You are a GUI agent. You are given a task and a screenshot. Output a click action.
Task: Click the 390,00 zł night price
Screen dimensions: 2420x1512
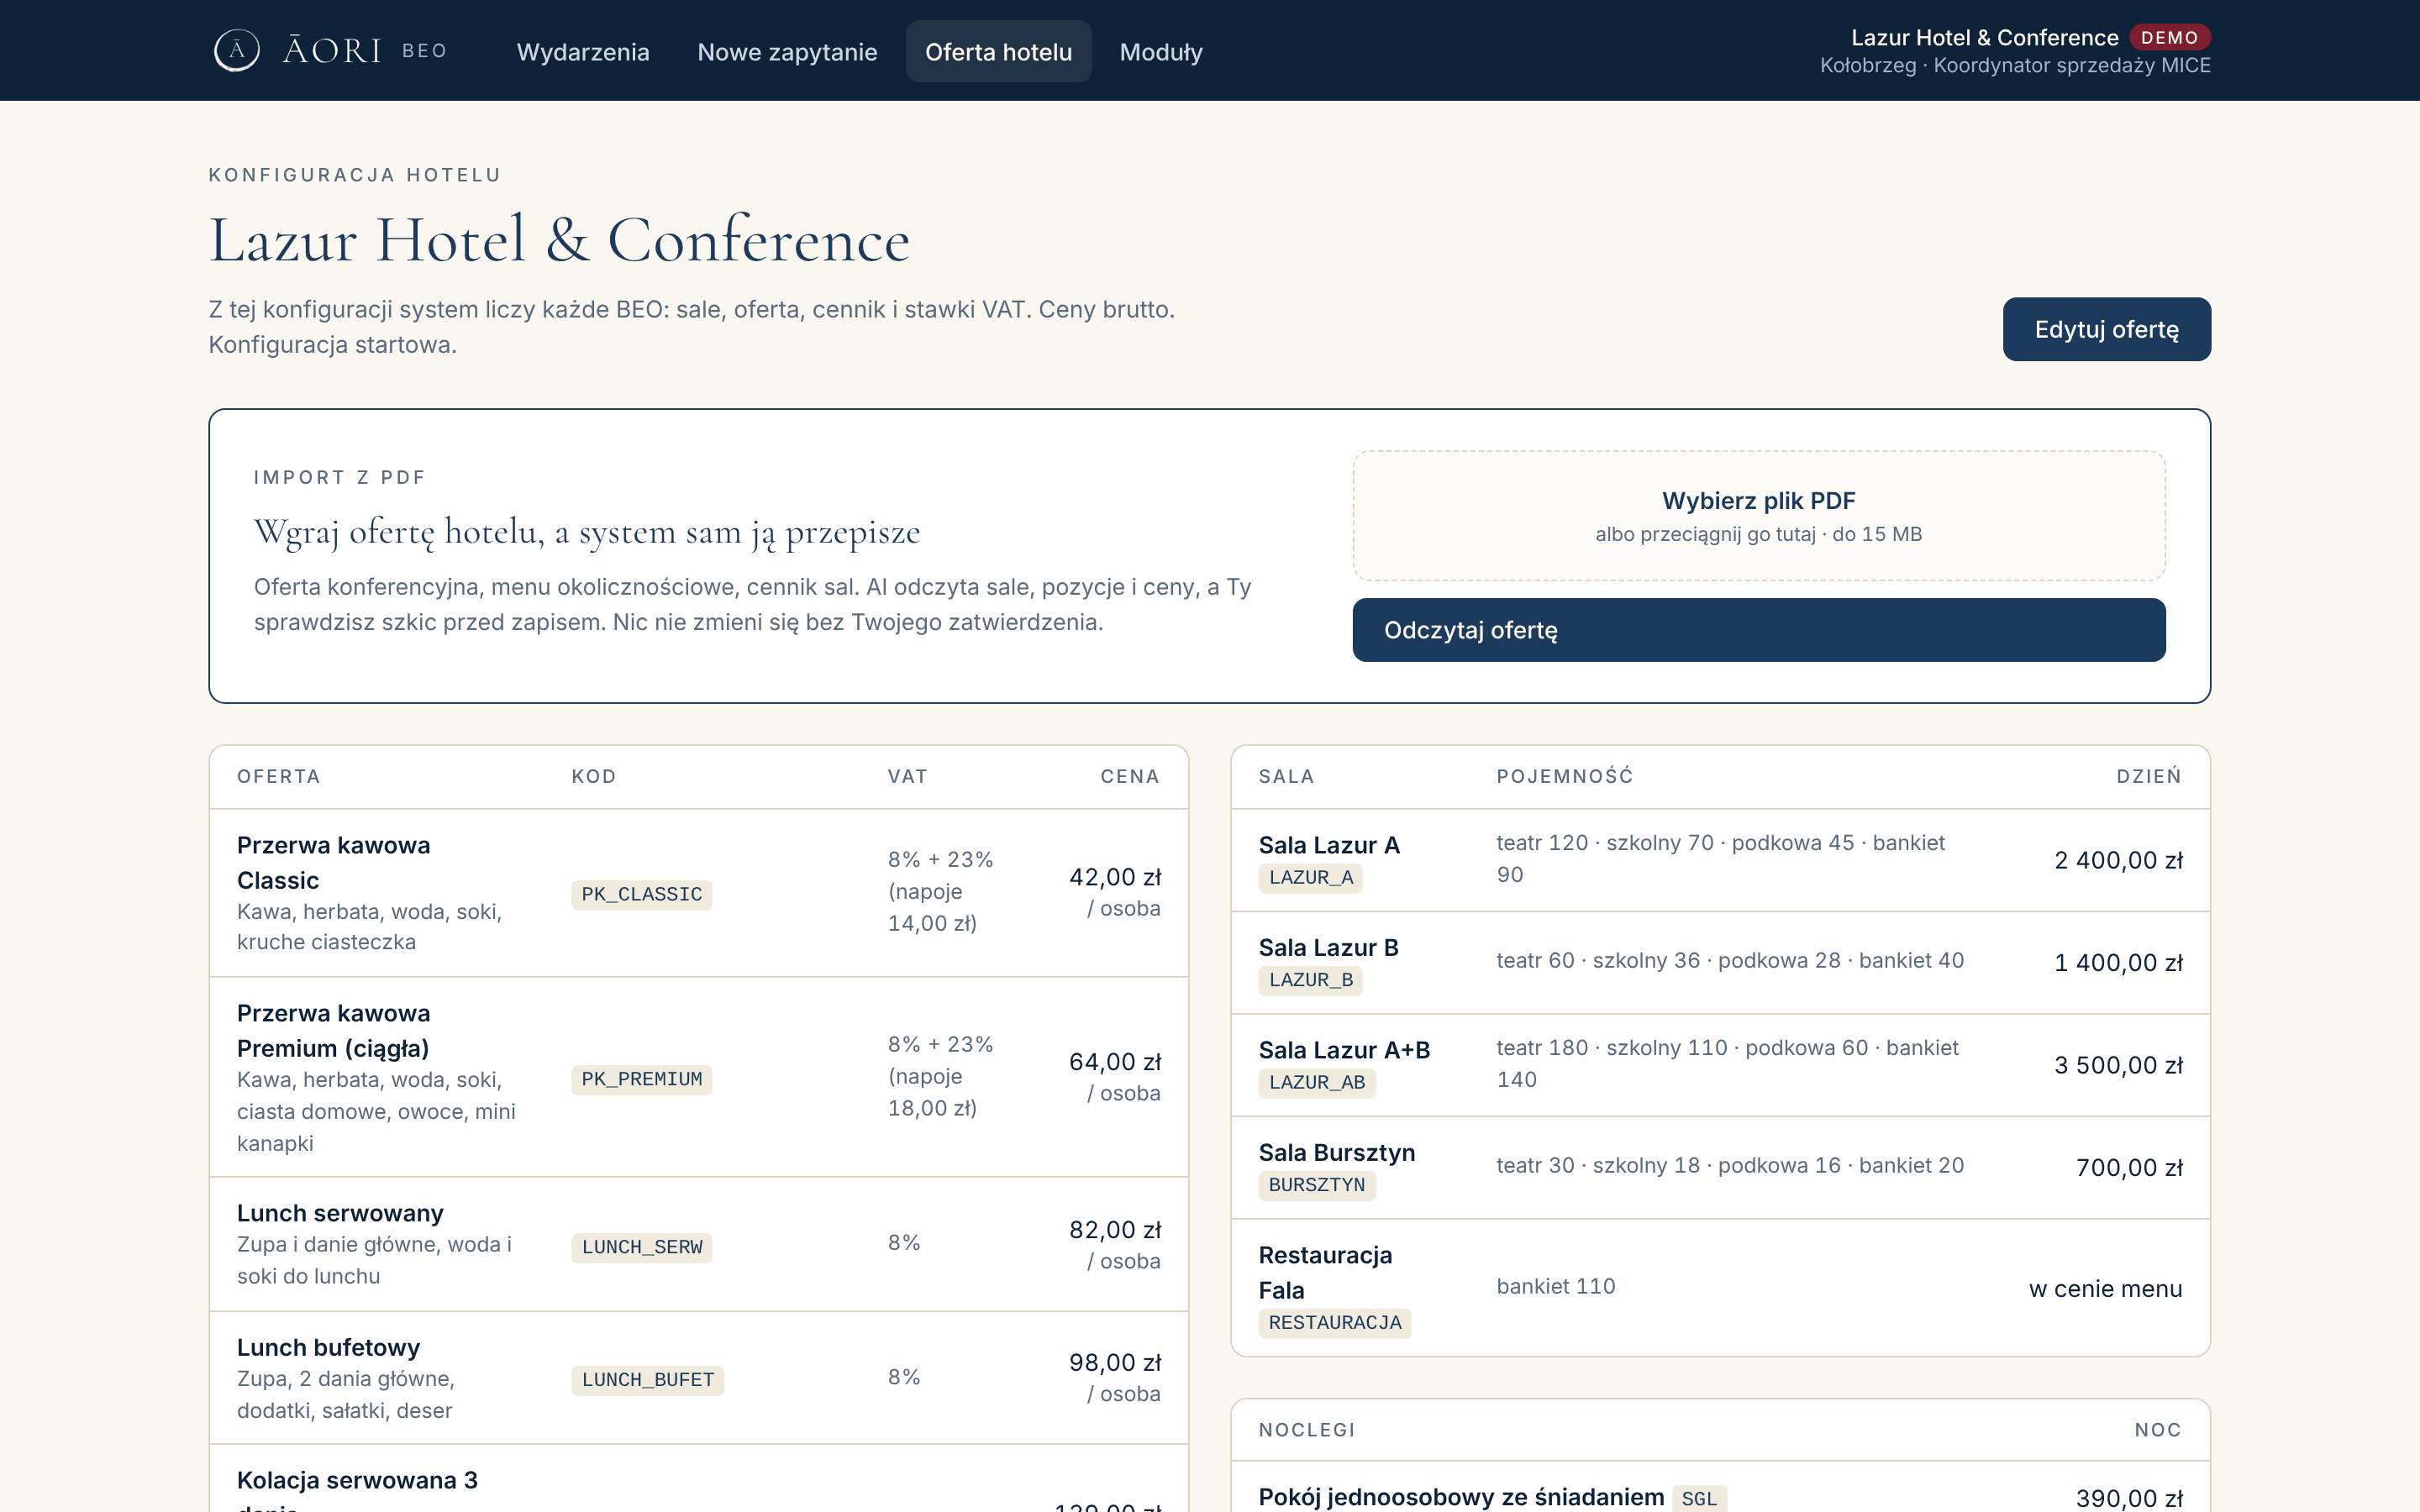(x=2129, y=1498)
